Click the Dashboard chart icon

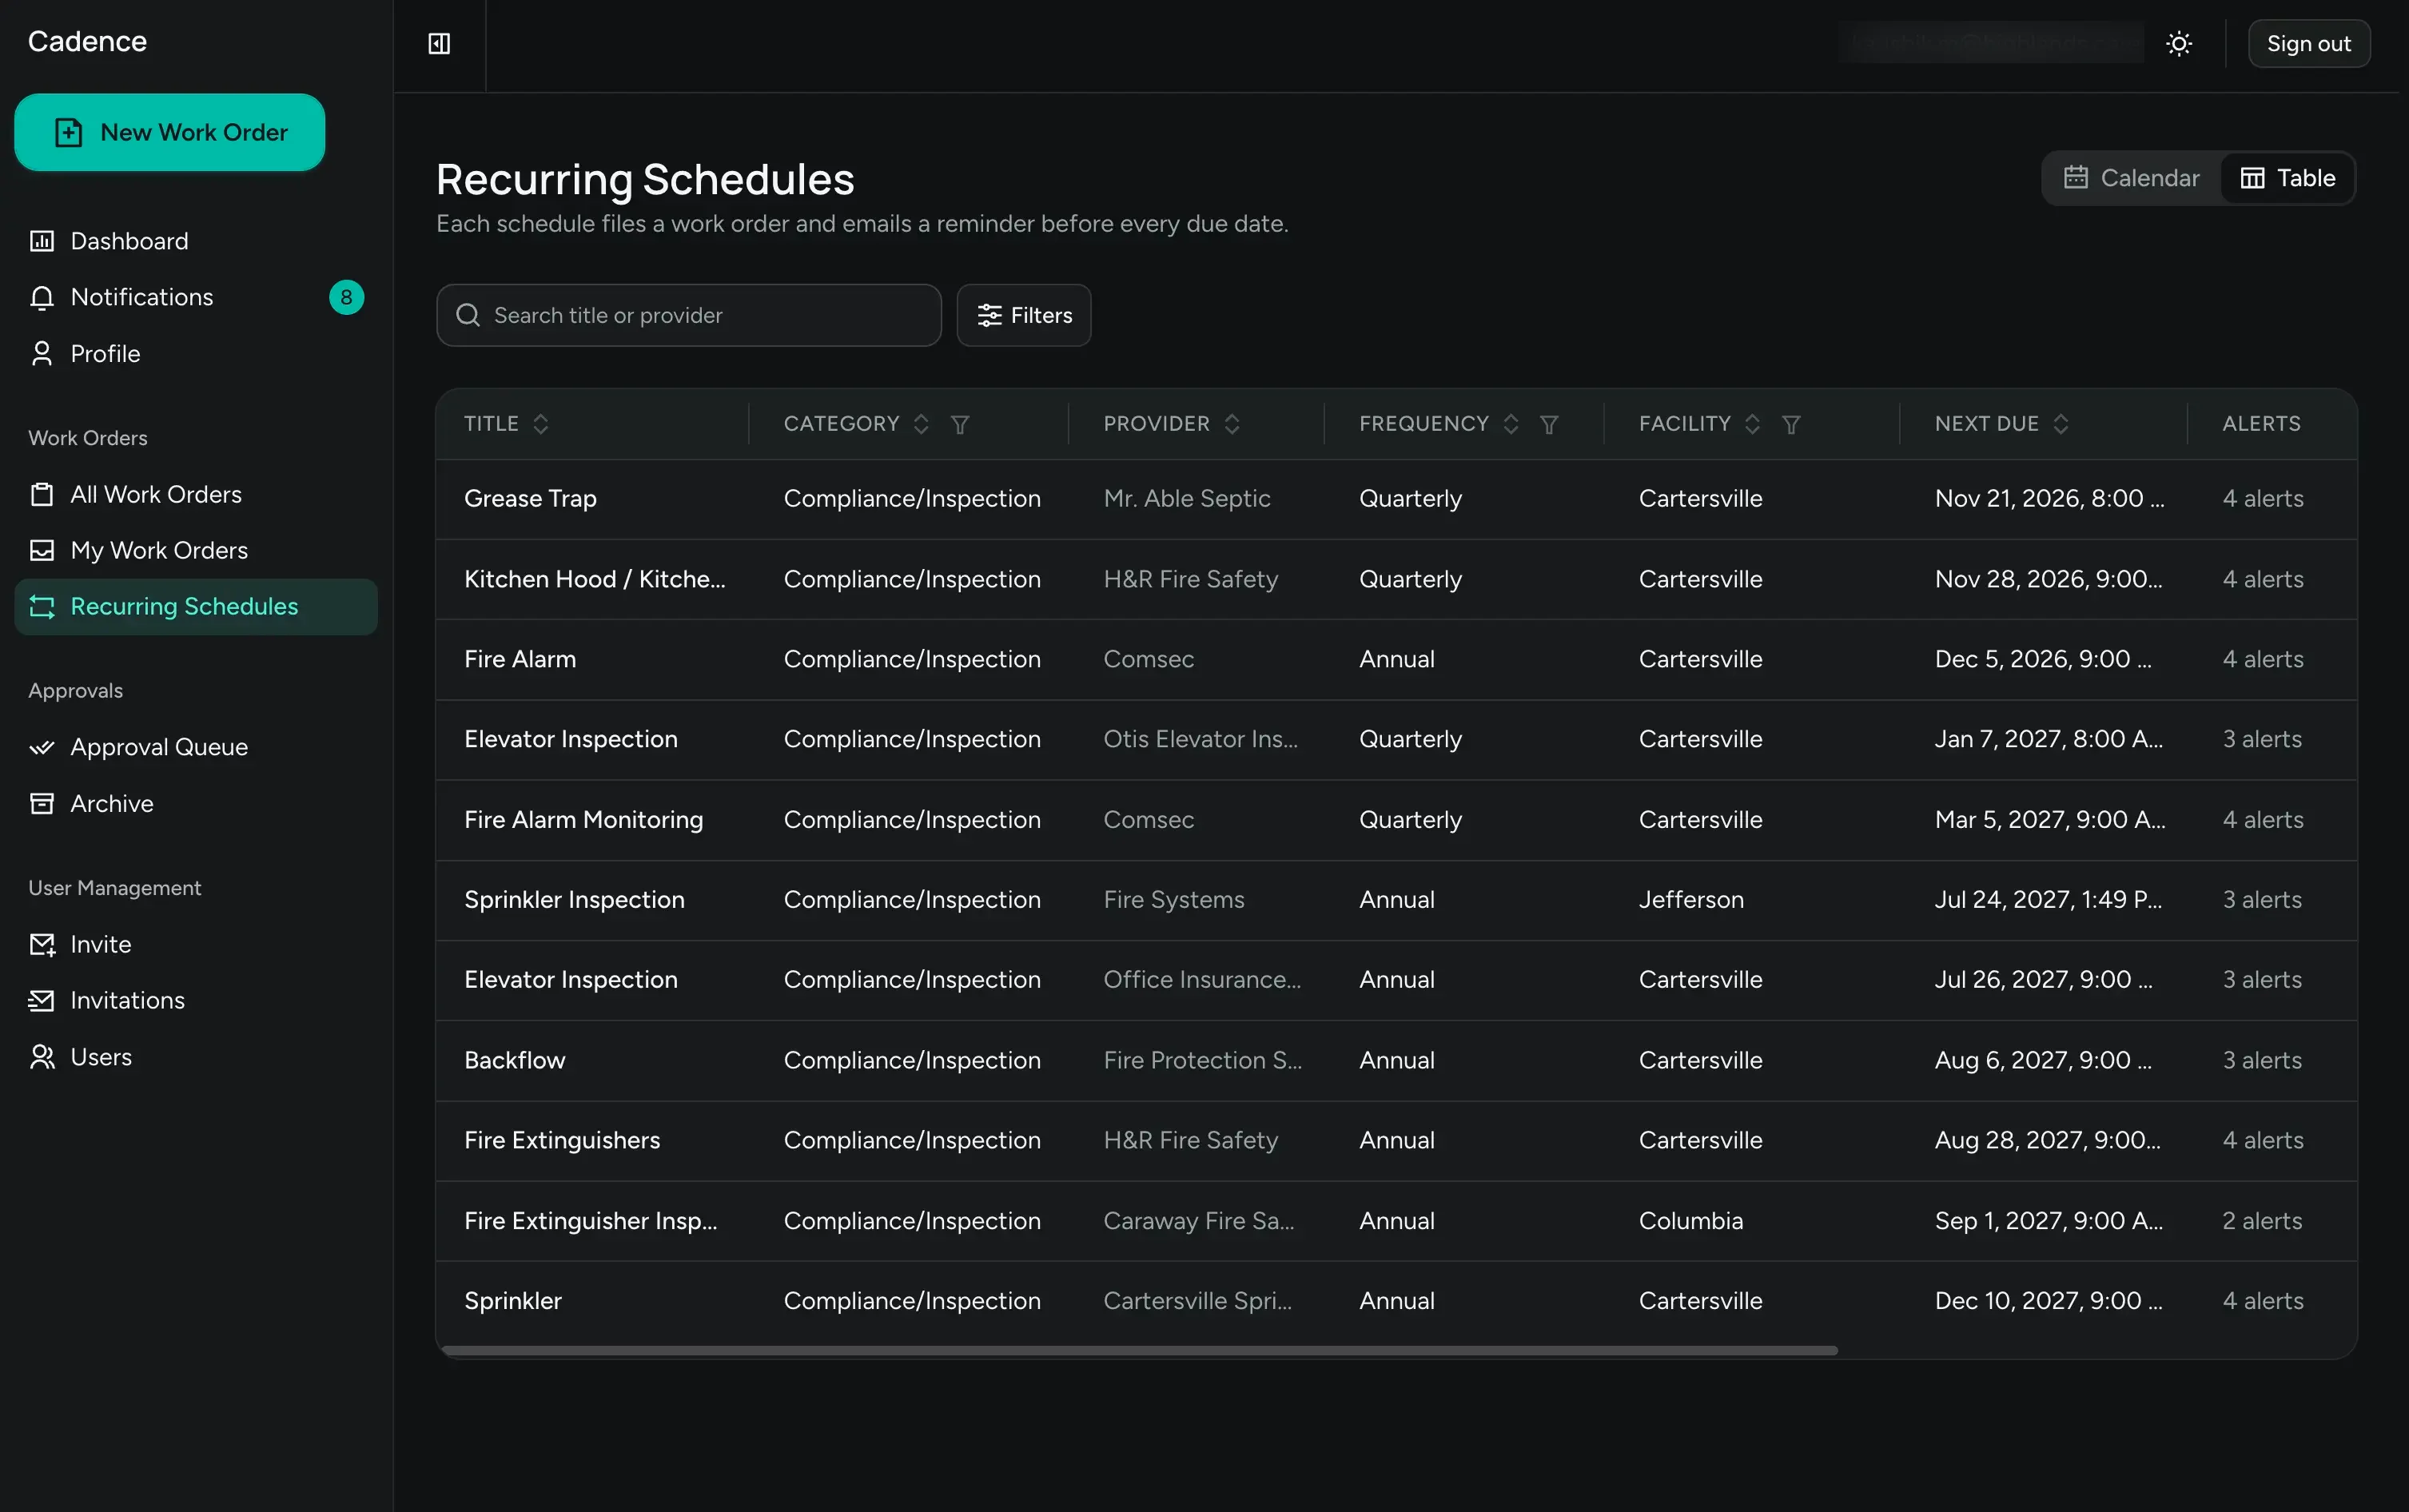(42, 241)
